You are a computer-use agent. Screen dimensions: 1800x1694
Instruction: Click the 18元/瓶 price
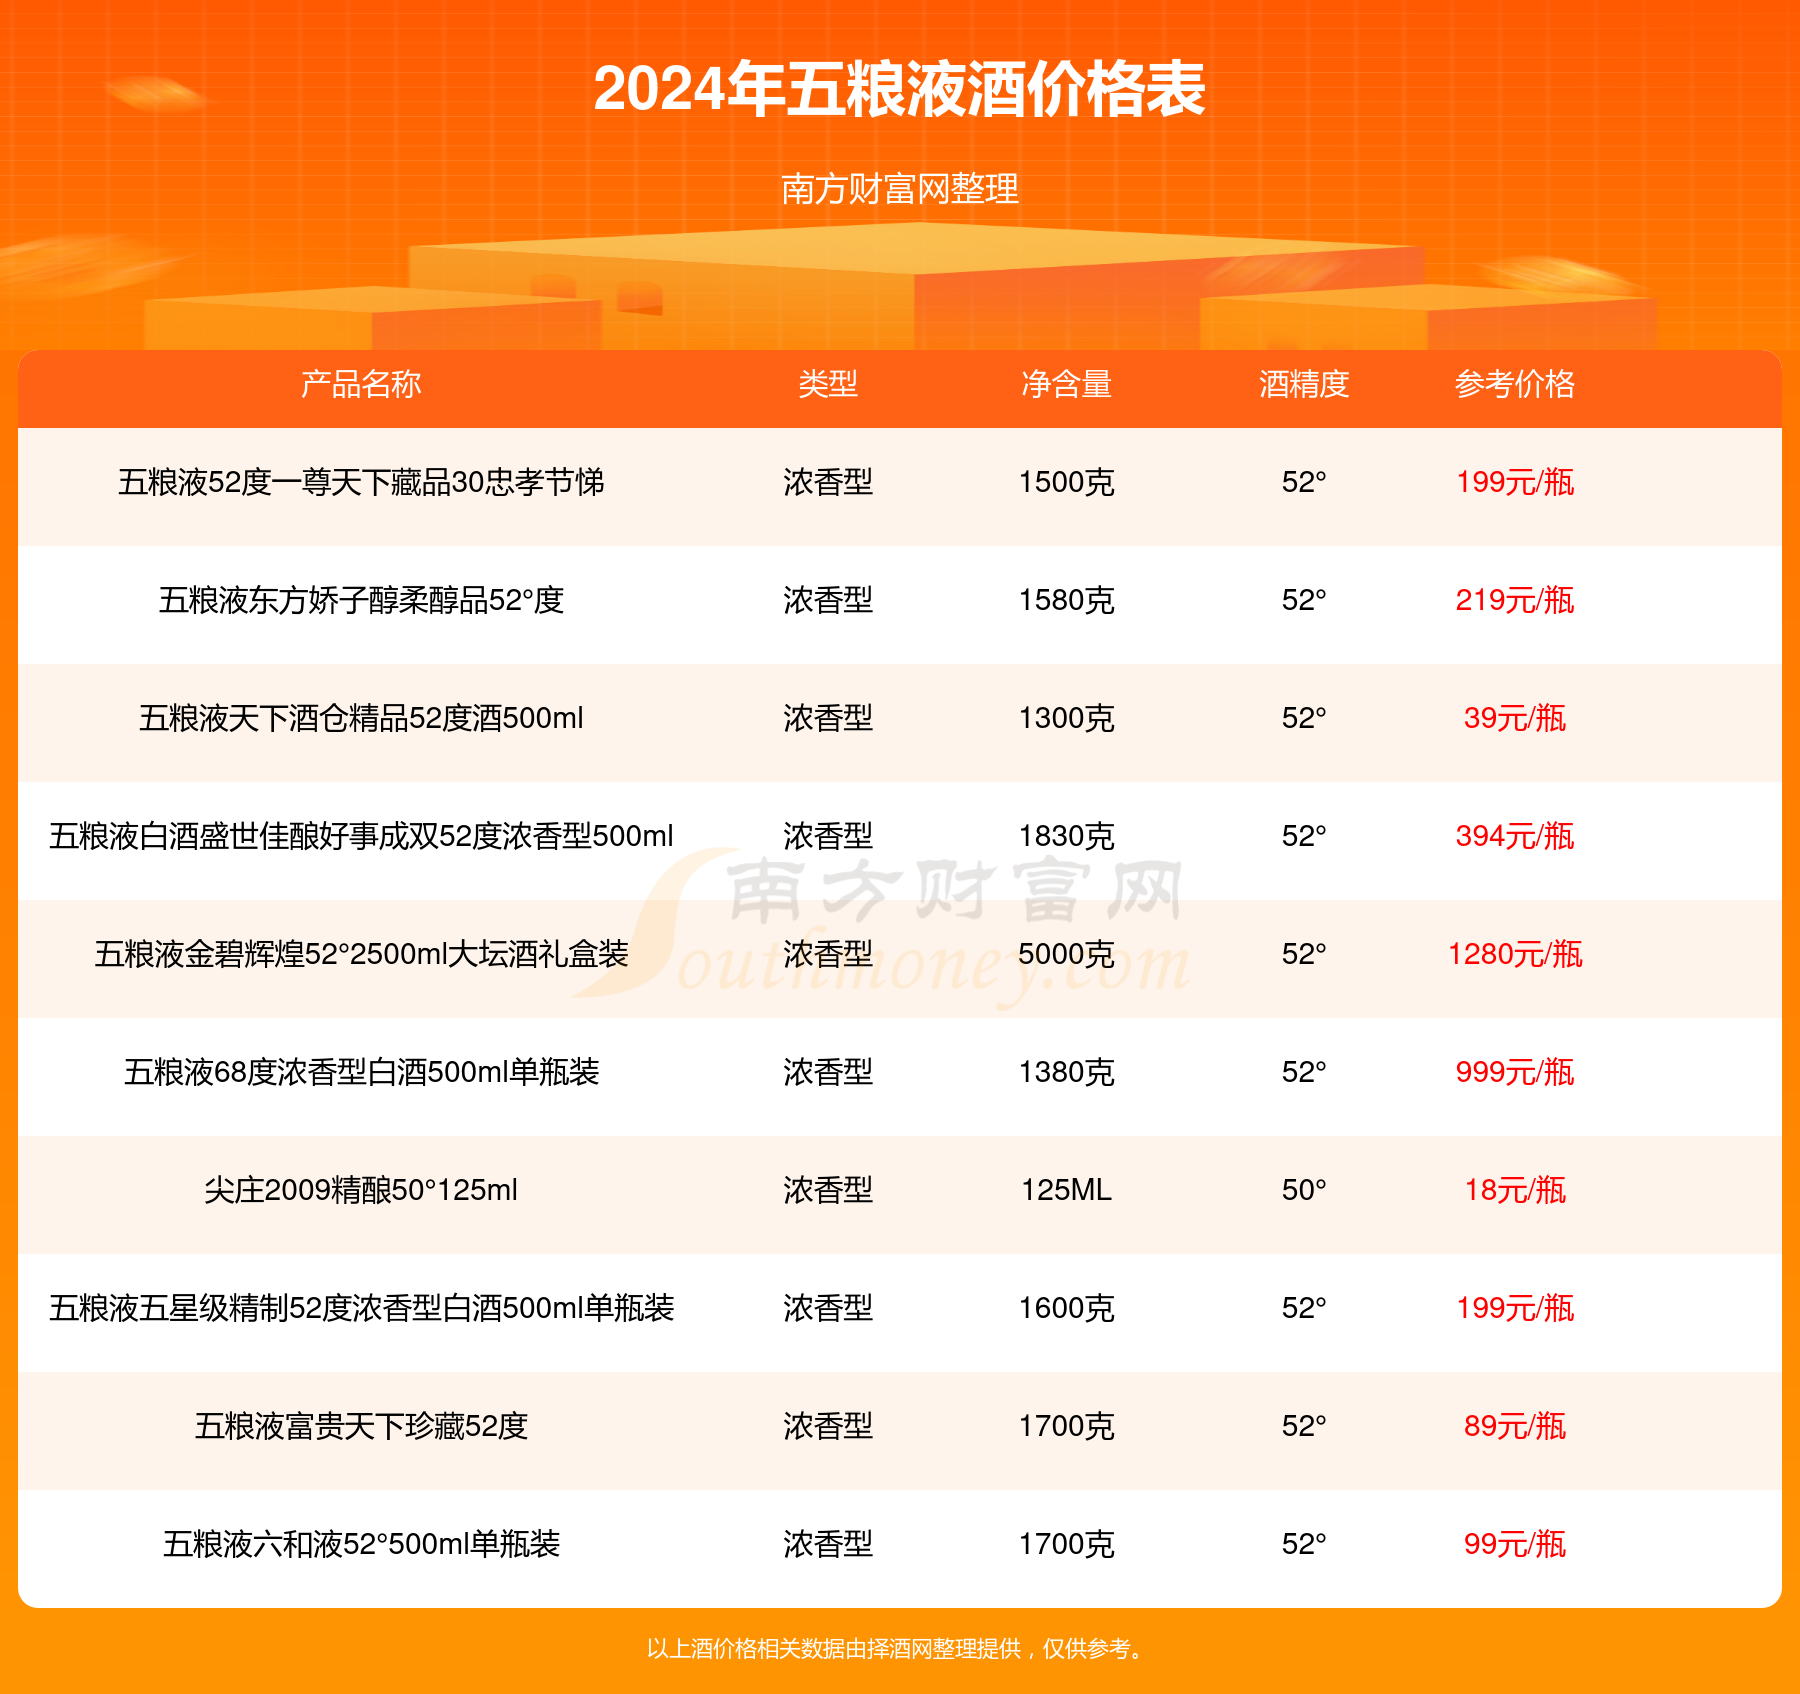tap(1515, 1191)
